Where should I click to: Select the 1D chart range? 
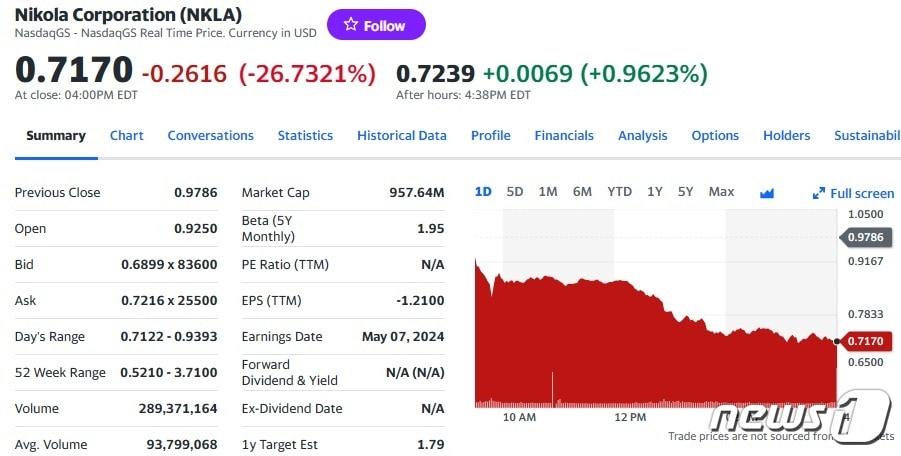pos(483,192)
